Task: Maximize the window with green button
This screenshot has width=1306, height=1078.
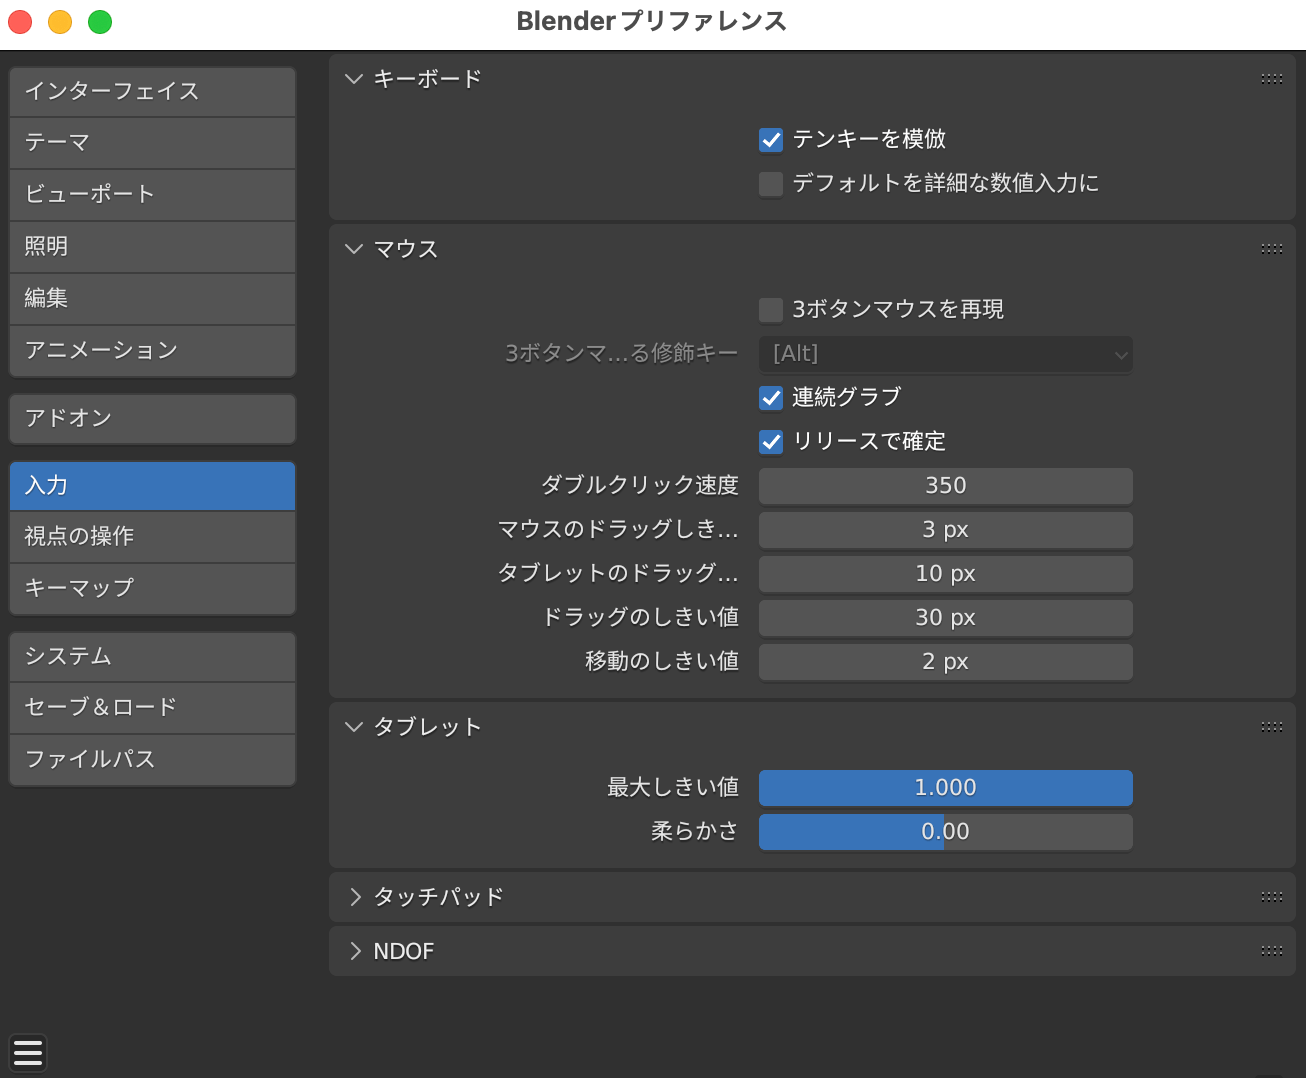Action: tap(100, 22)
